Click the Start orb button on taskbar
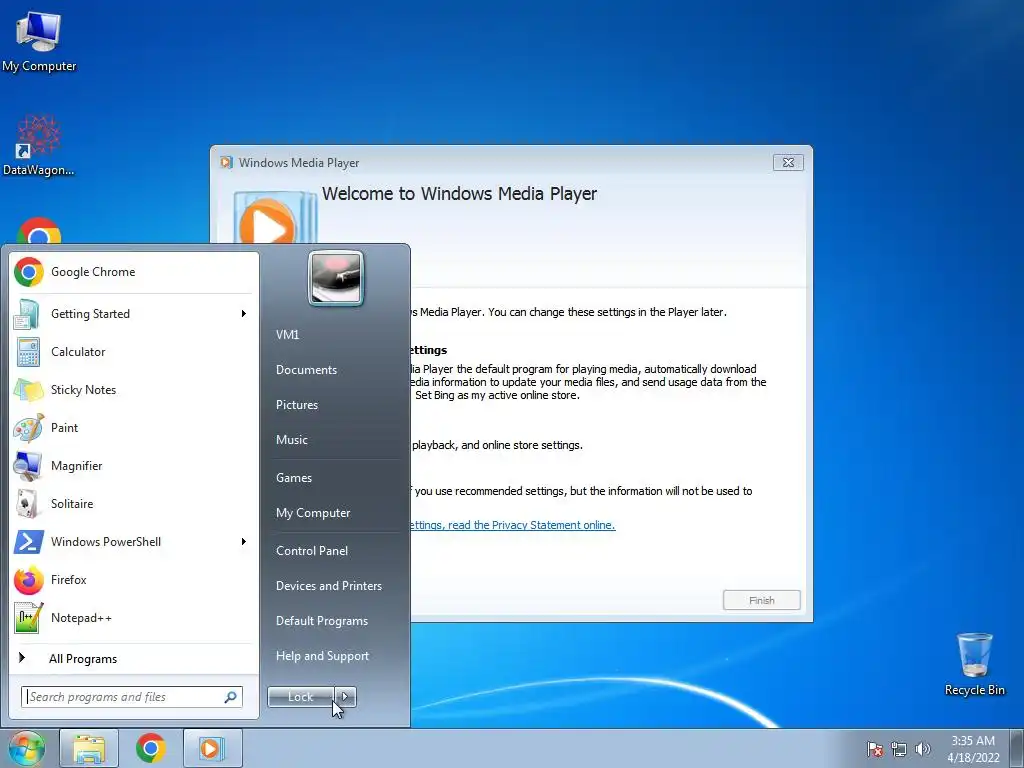The height and width of the screenshot is (768, 1024). click(x=26, y=748)
